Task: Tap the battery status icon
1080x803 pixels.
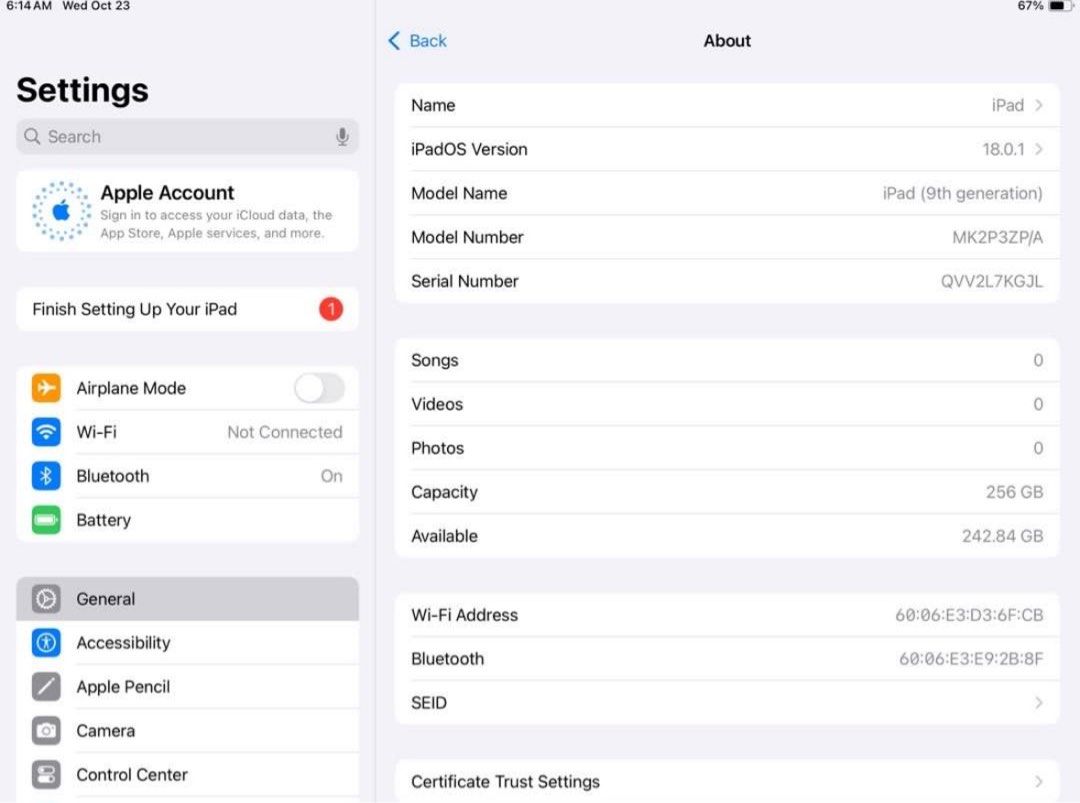Action: [1059, 6]
